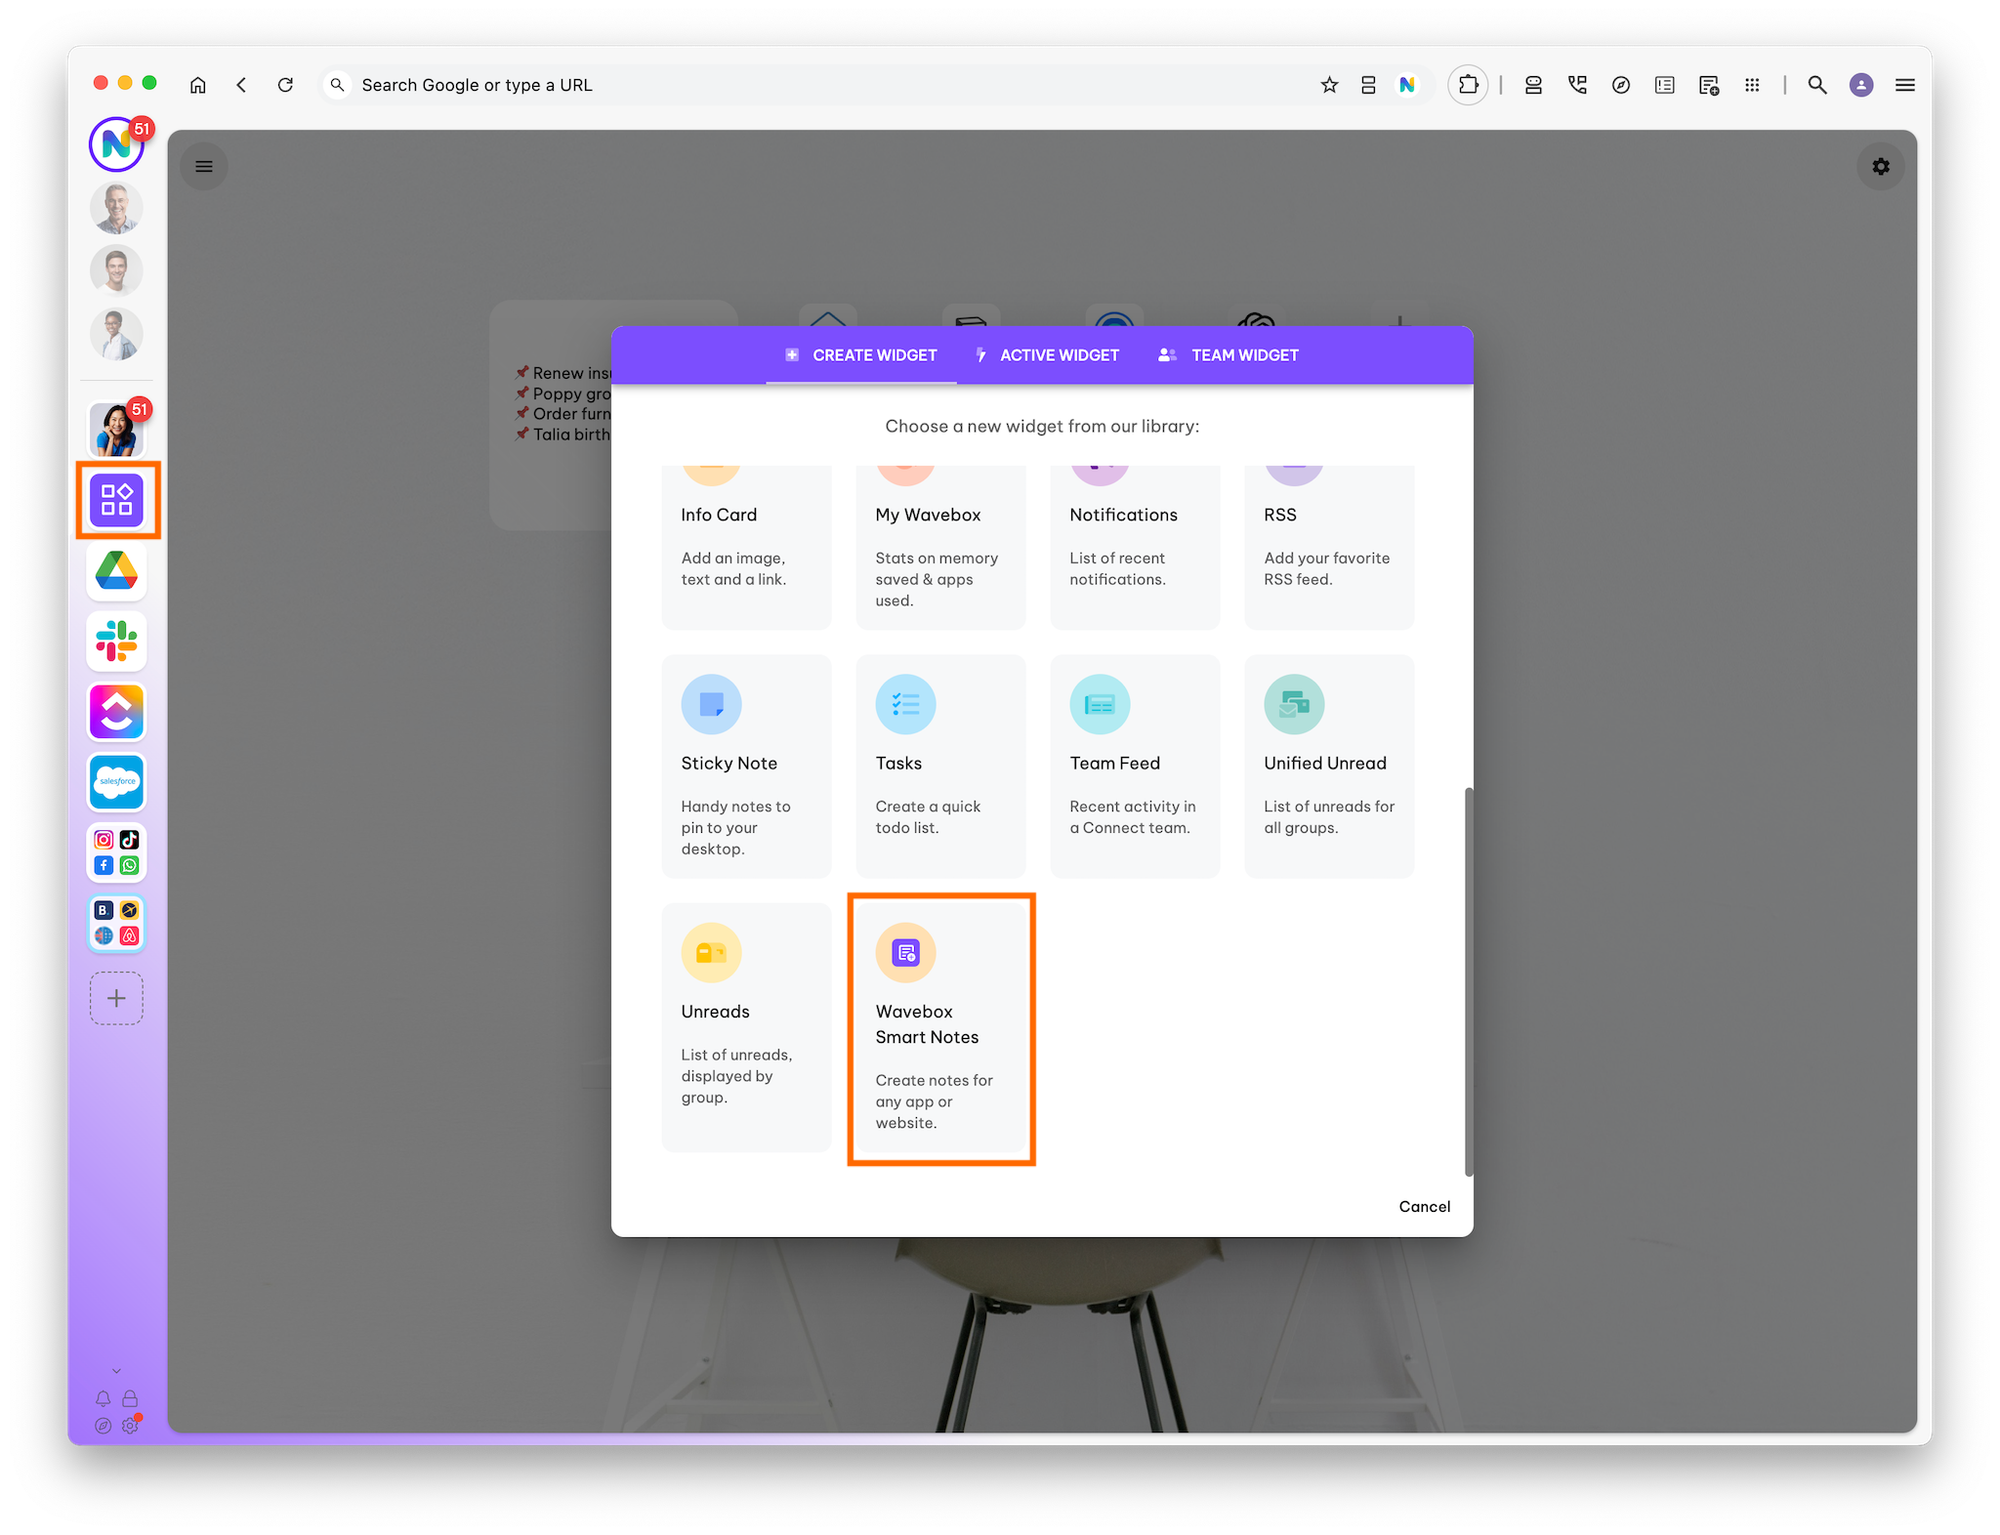This screenshot has width=2000, height=1535.
Task: Click the reading list toolbar icon
Action: coord(1664,85)
